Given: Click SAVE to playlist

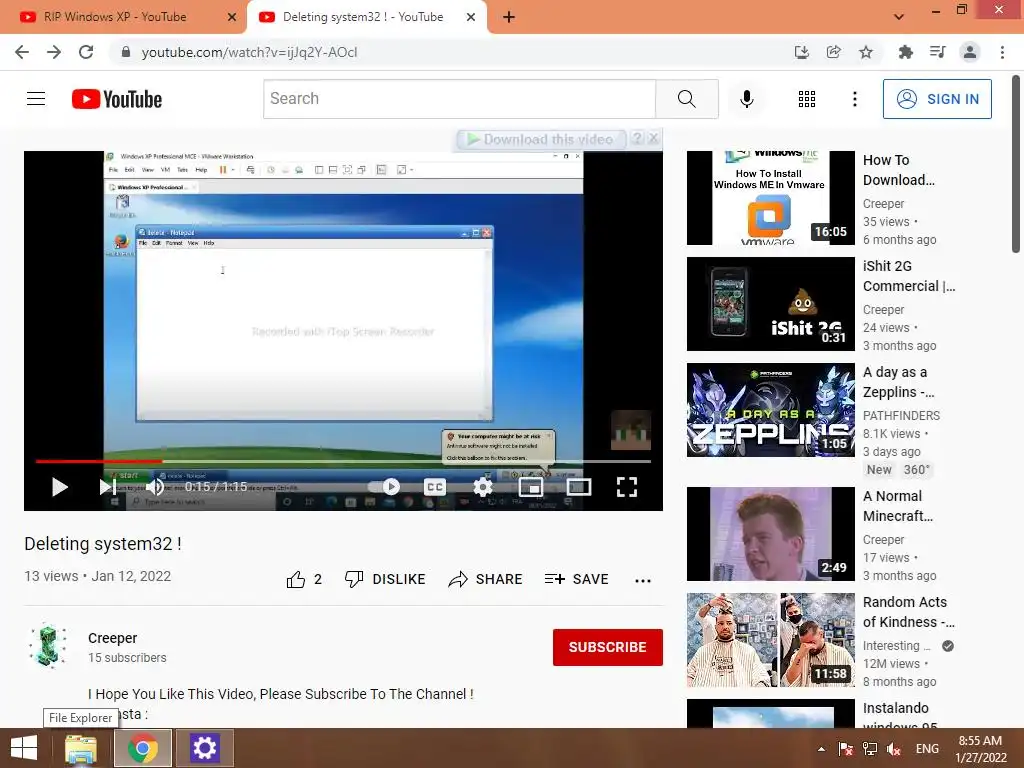Looking at the screenshot, I should point(577,579).
